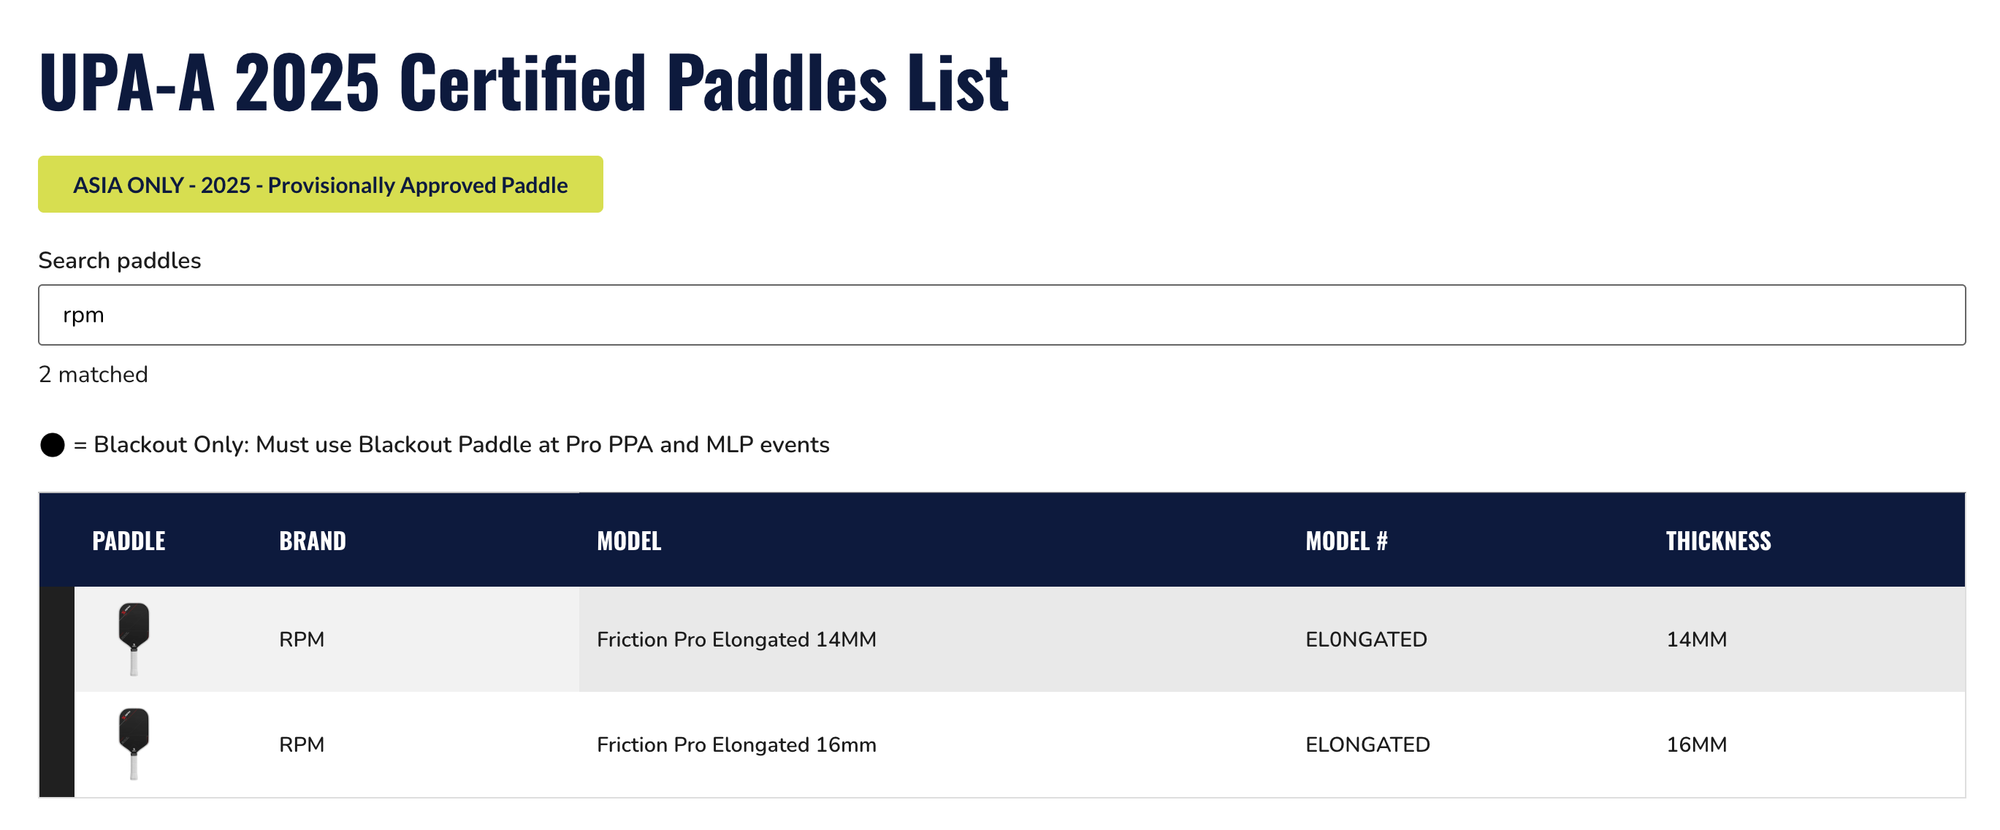Screen dimensions: 2000x830
Task: Click the model number in the second row
Action: (x=1367, y=745)
